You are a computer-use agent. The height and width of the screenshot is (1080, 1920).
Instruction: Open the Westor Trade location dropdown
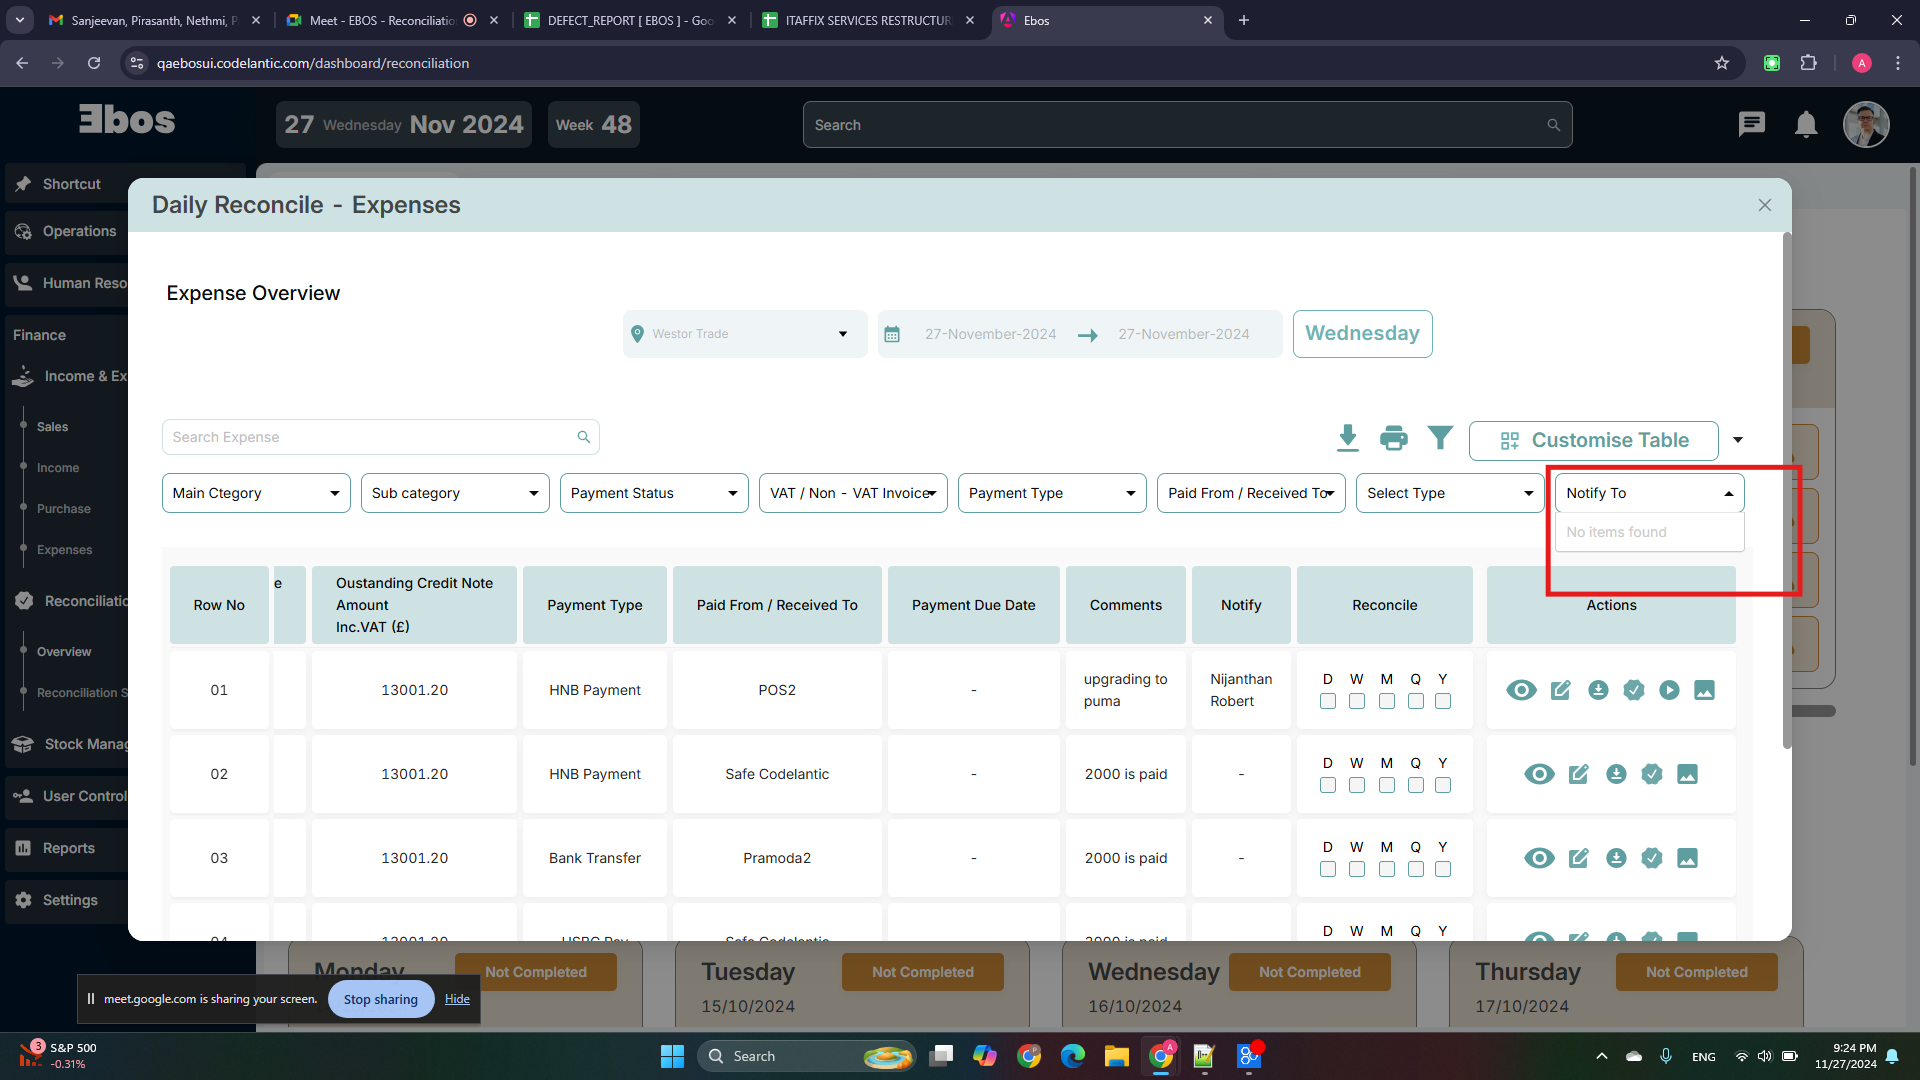[745, 334]
